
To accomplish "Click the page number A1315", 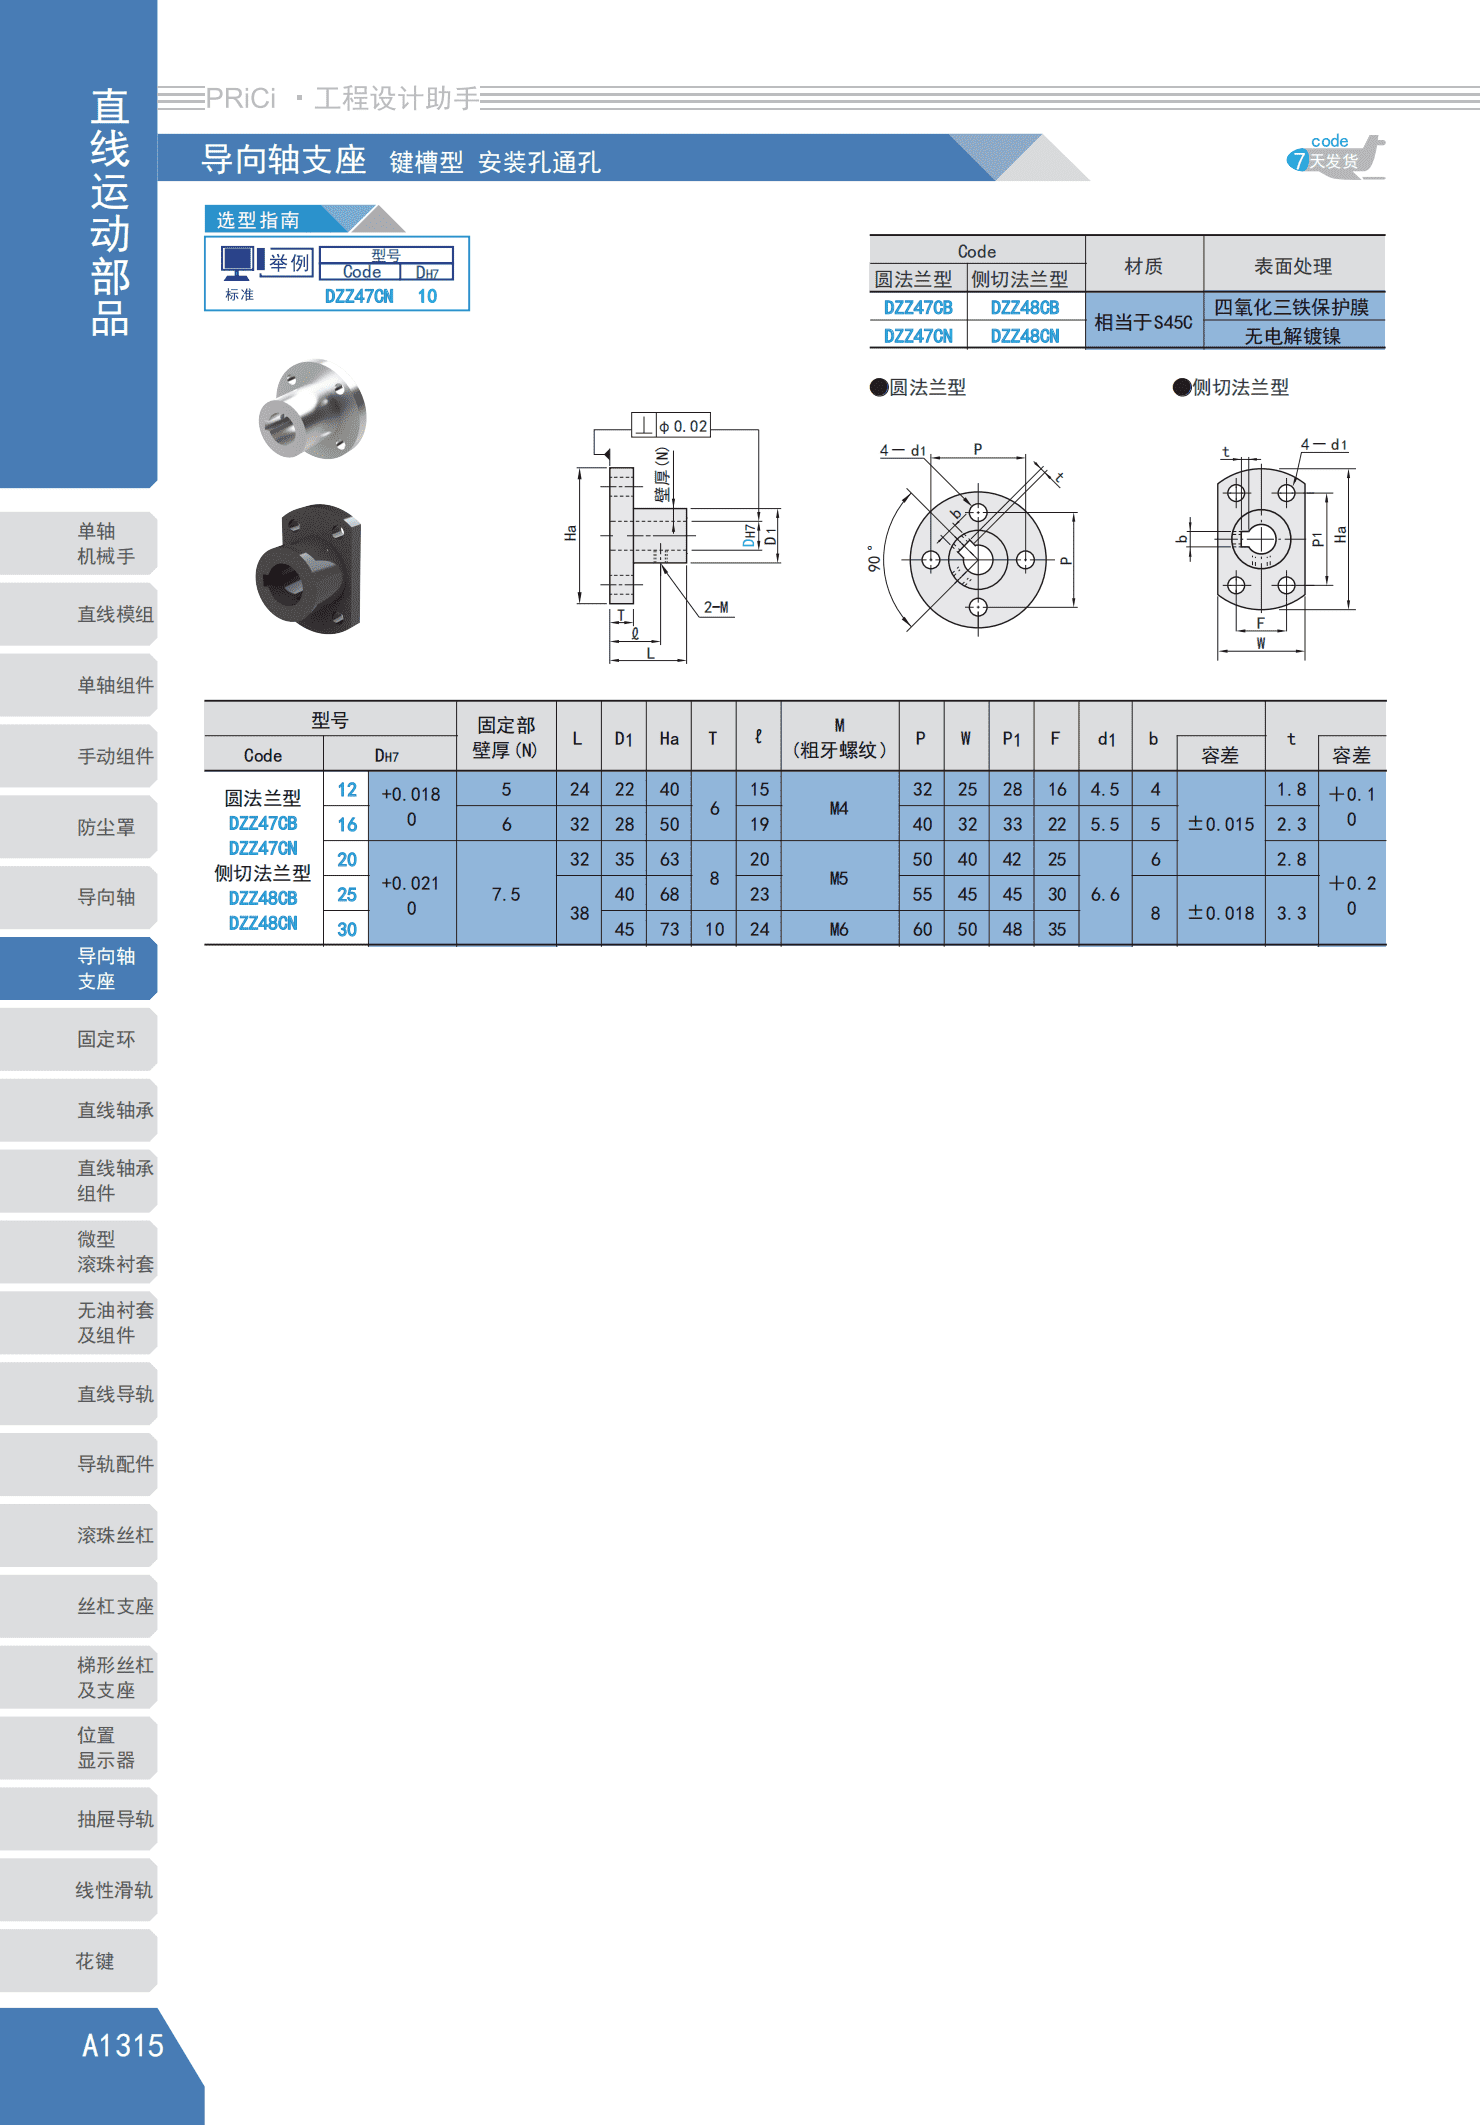I will click(x=122, y=2045).
